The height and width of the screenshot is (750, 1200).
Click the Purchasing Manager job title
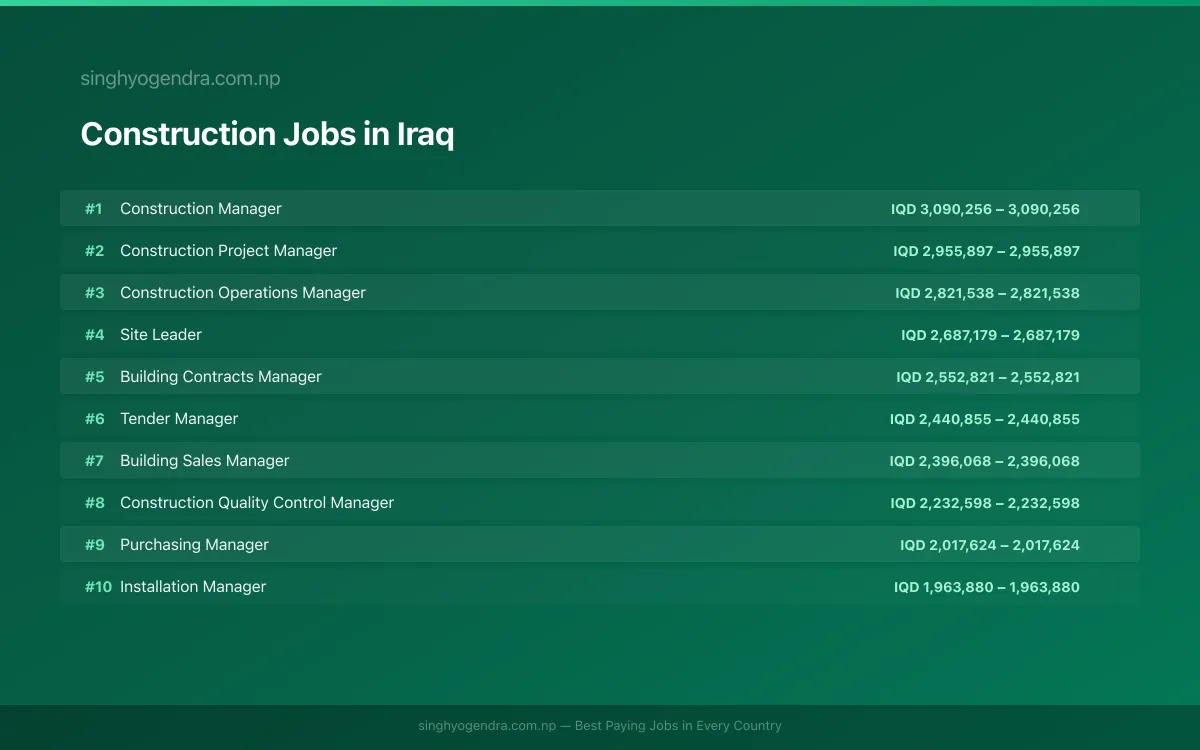[x=194, y=545]
